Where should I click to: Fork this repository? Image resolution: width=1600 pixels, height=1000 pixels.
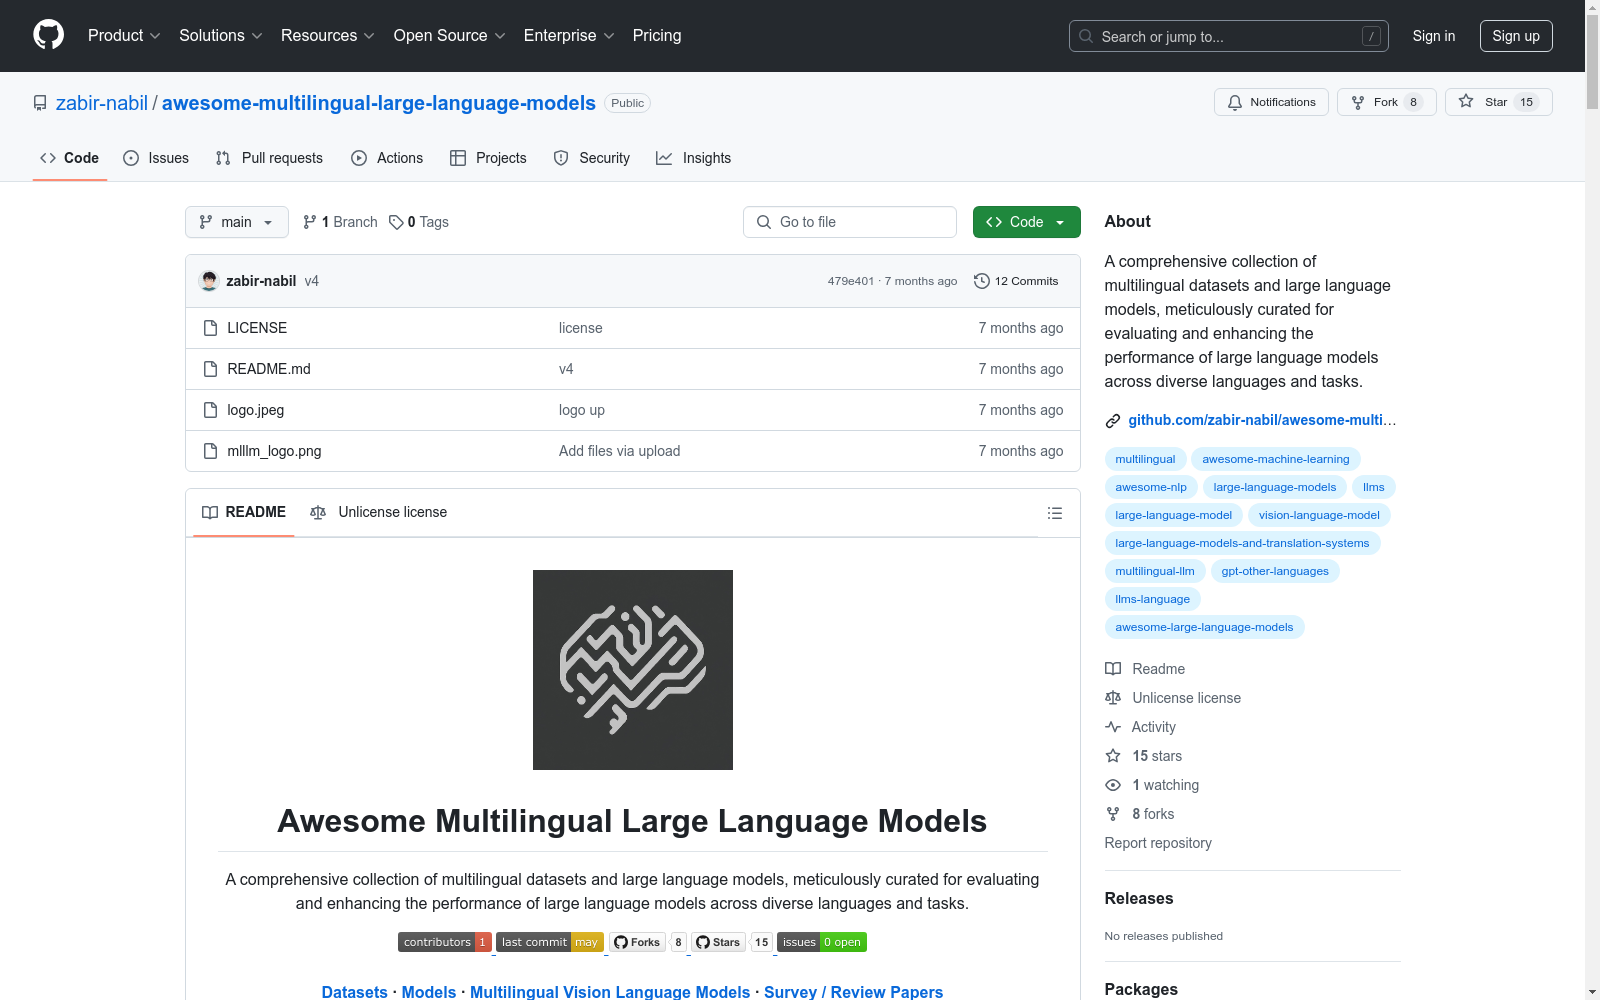pyautogui.click(x=1386, y=102)
